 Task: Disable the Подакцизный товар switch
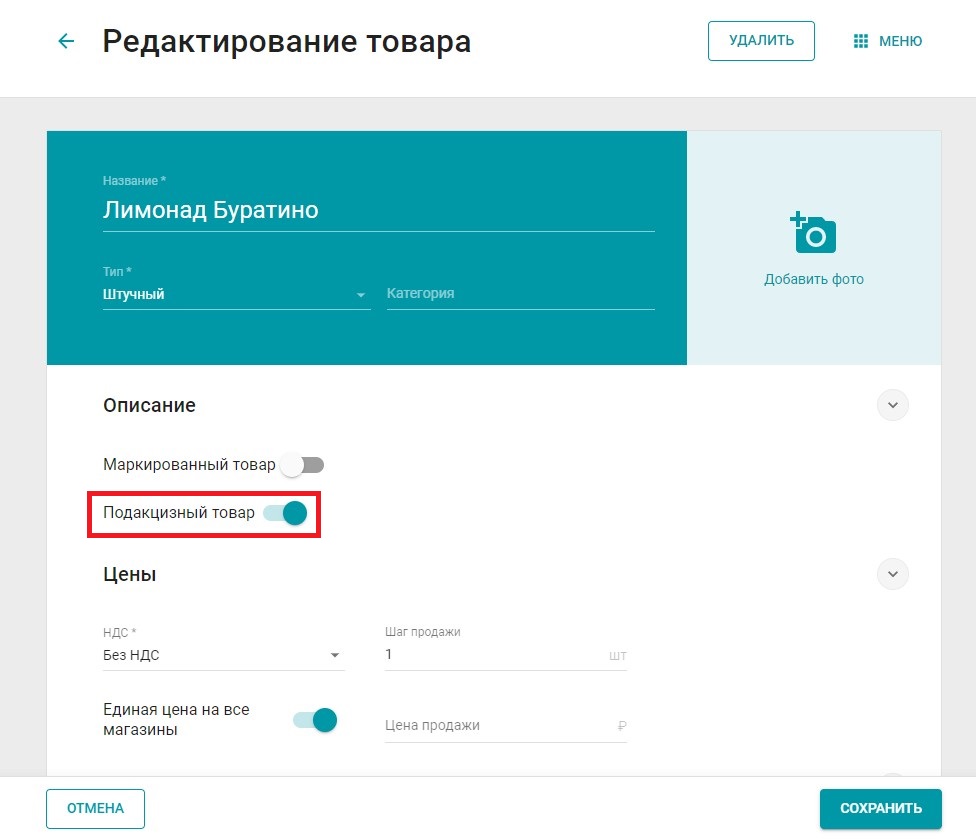284,513
